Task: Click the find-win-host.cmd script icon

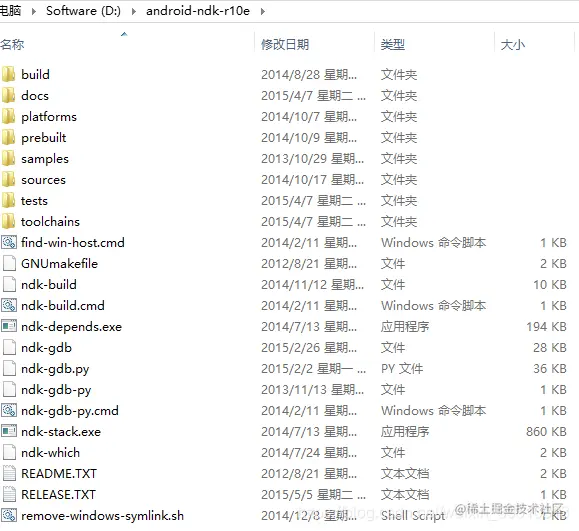Action: (9, 243)
